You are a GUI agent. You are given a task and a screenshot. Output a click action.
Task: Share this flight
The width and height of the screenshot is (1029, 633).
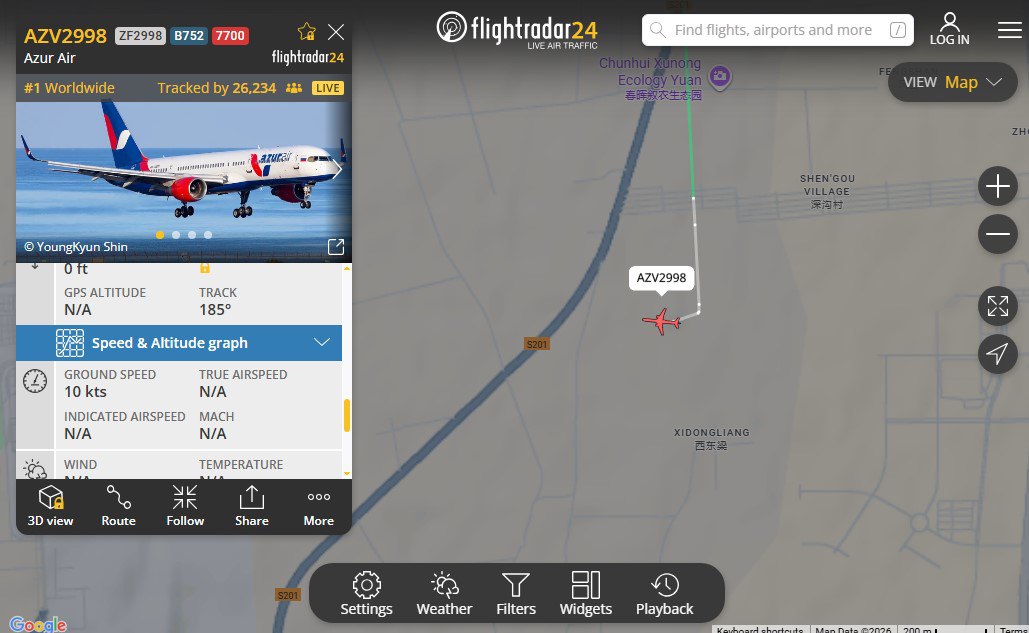click(252, 506)
